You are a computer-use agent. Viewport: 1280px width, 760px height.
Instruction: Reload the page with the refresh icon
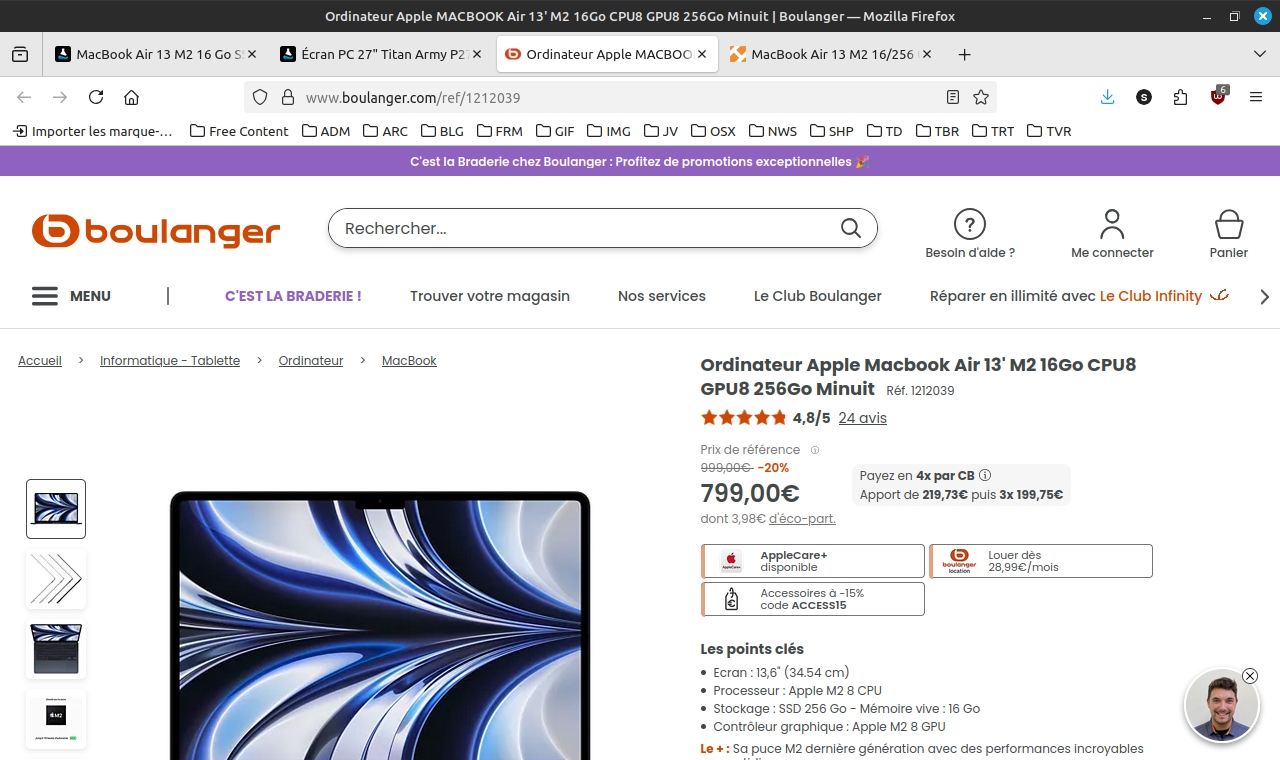pyautogui.click(x=96, y=97)
